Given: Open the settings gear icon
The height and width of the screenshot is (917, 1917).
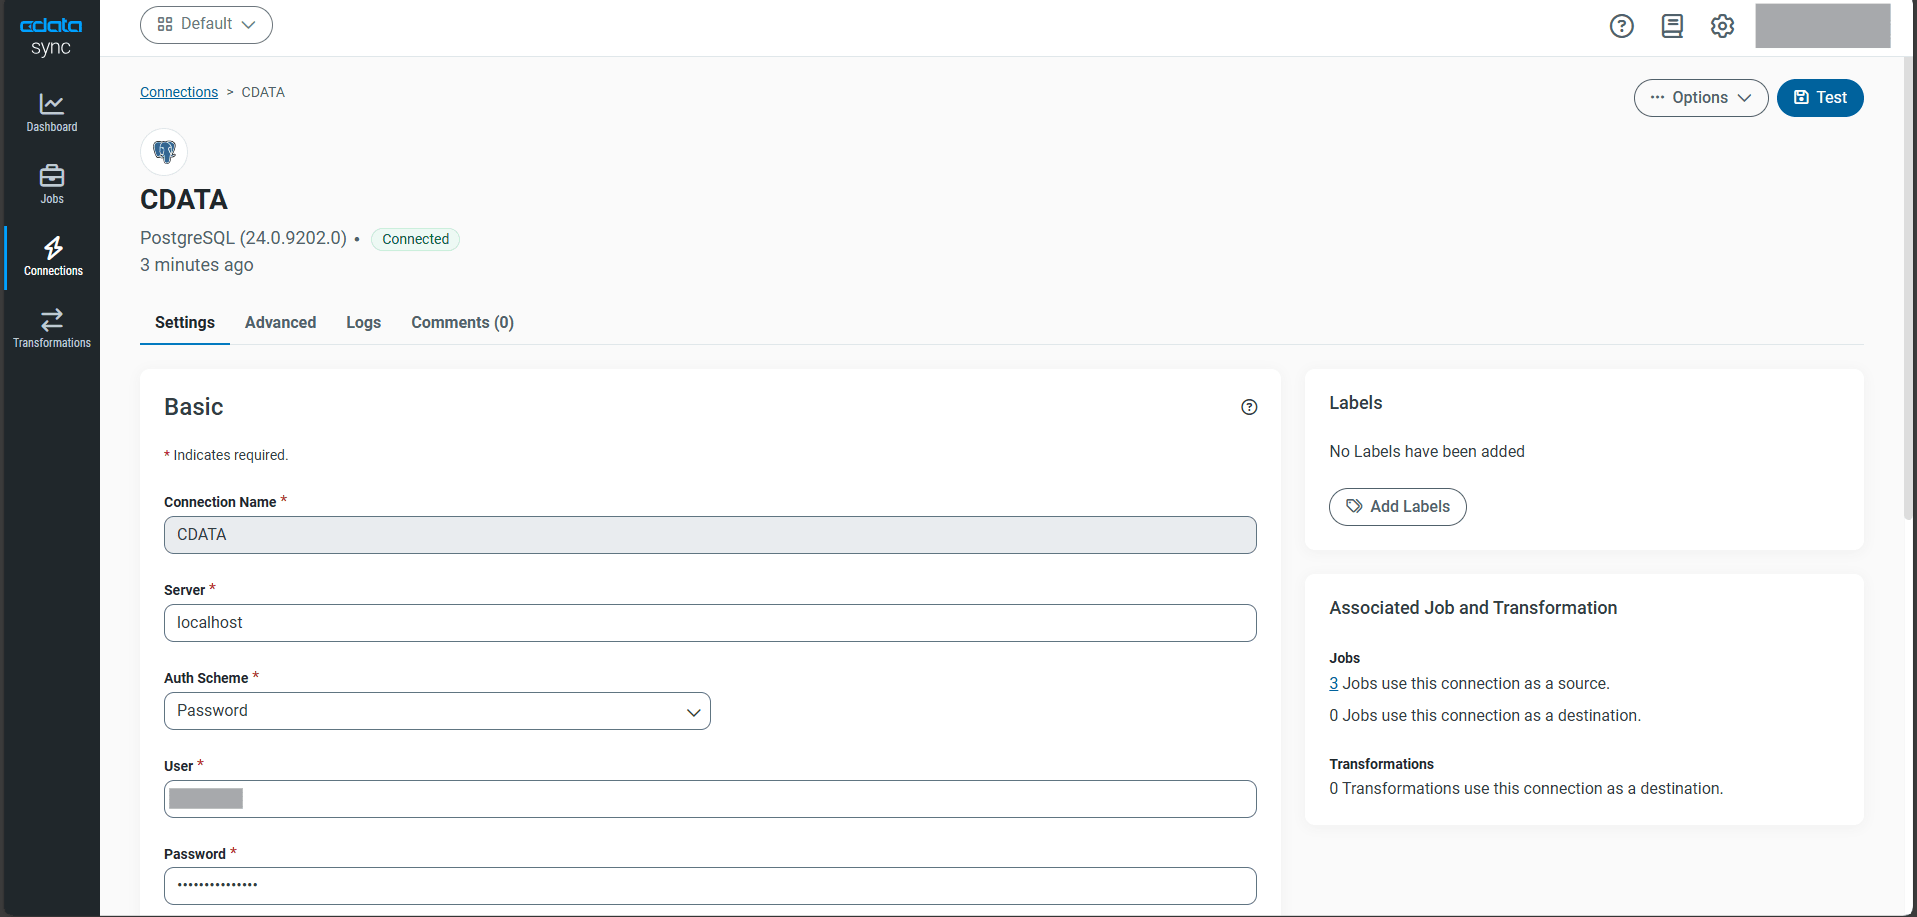Looking at the screenshot, I should tap(1722, 26).
